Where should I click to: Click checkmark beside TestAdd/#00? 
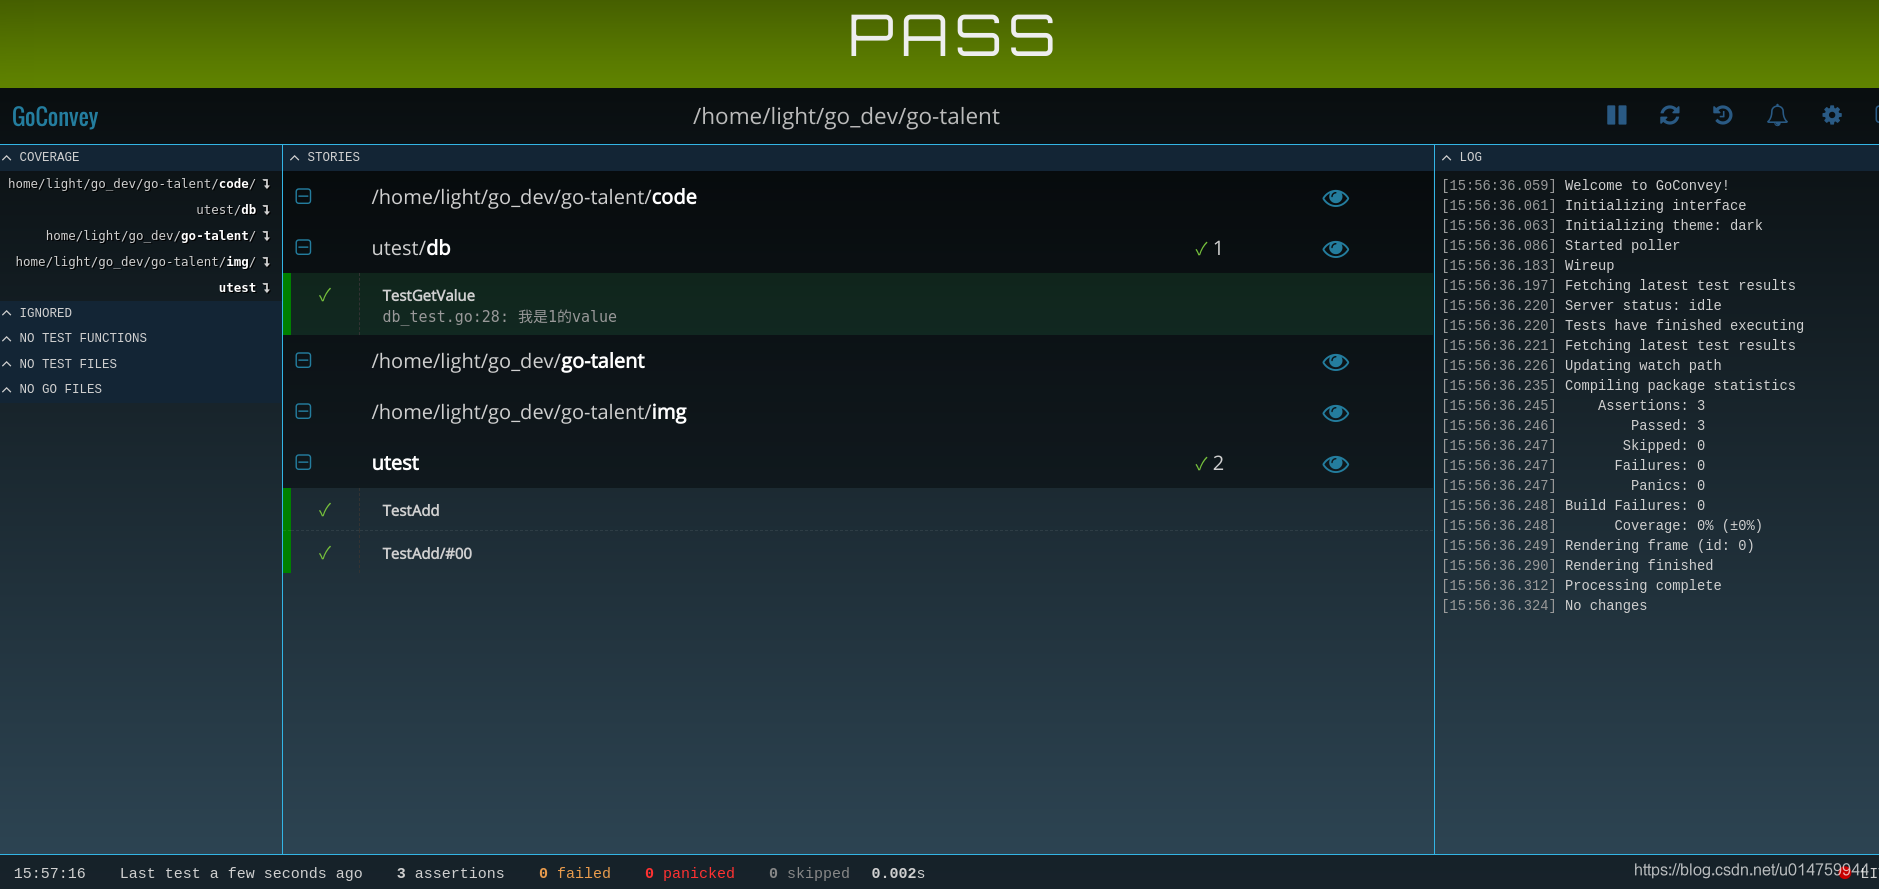(325, 553)
